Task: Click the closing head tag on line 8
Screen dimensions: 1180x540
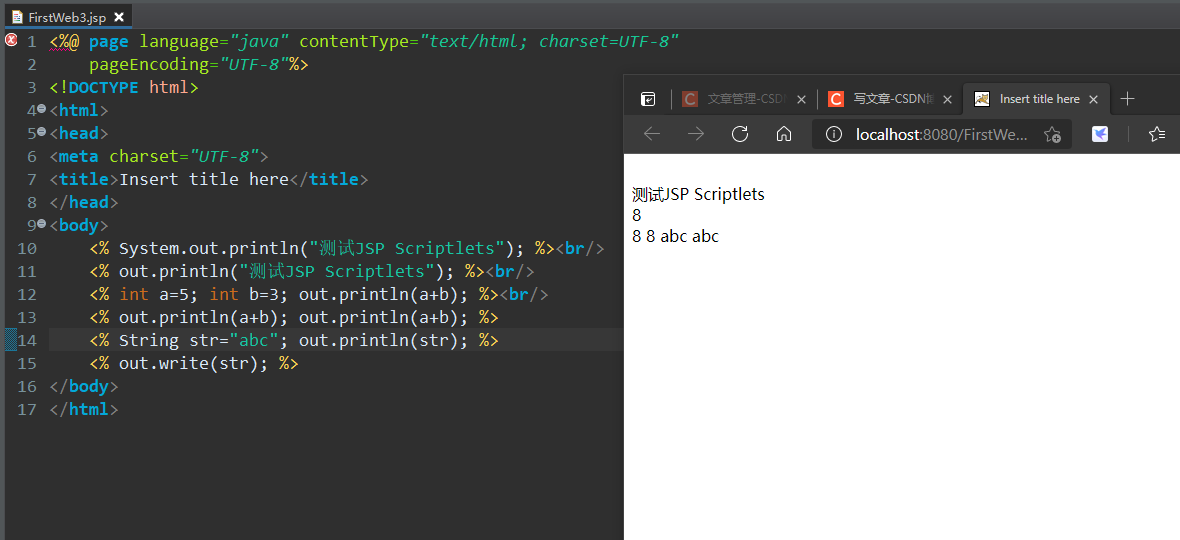Action: 84,202
